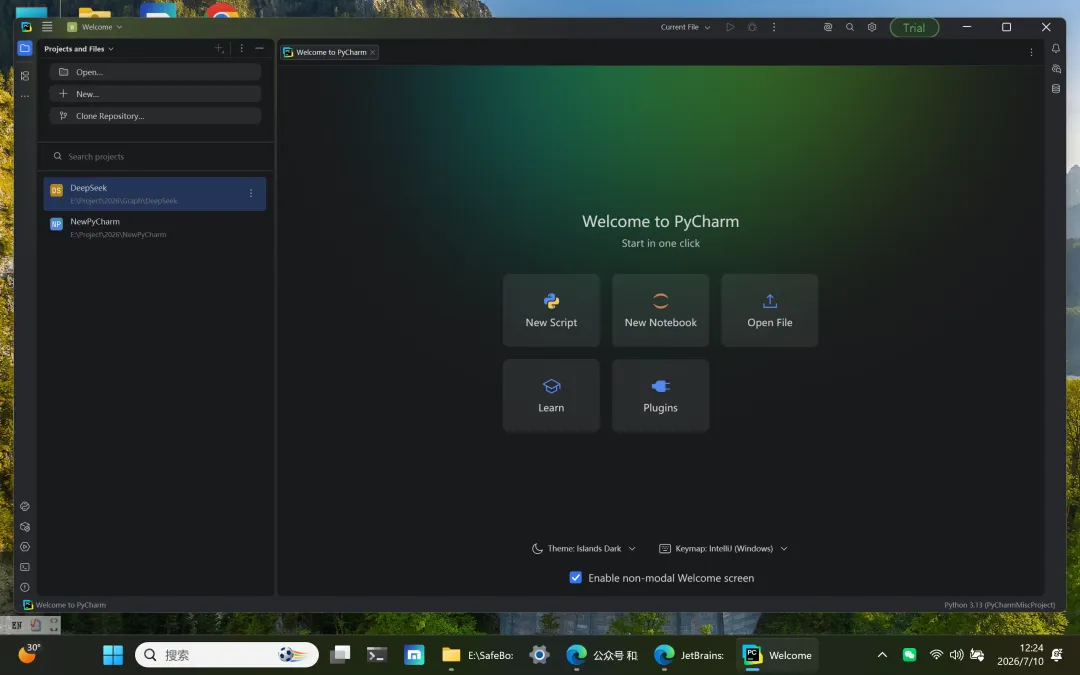Open the Structure tool window icon
The height and width of the screenshot is (675, 1080).
tap(25, 76)
